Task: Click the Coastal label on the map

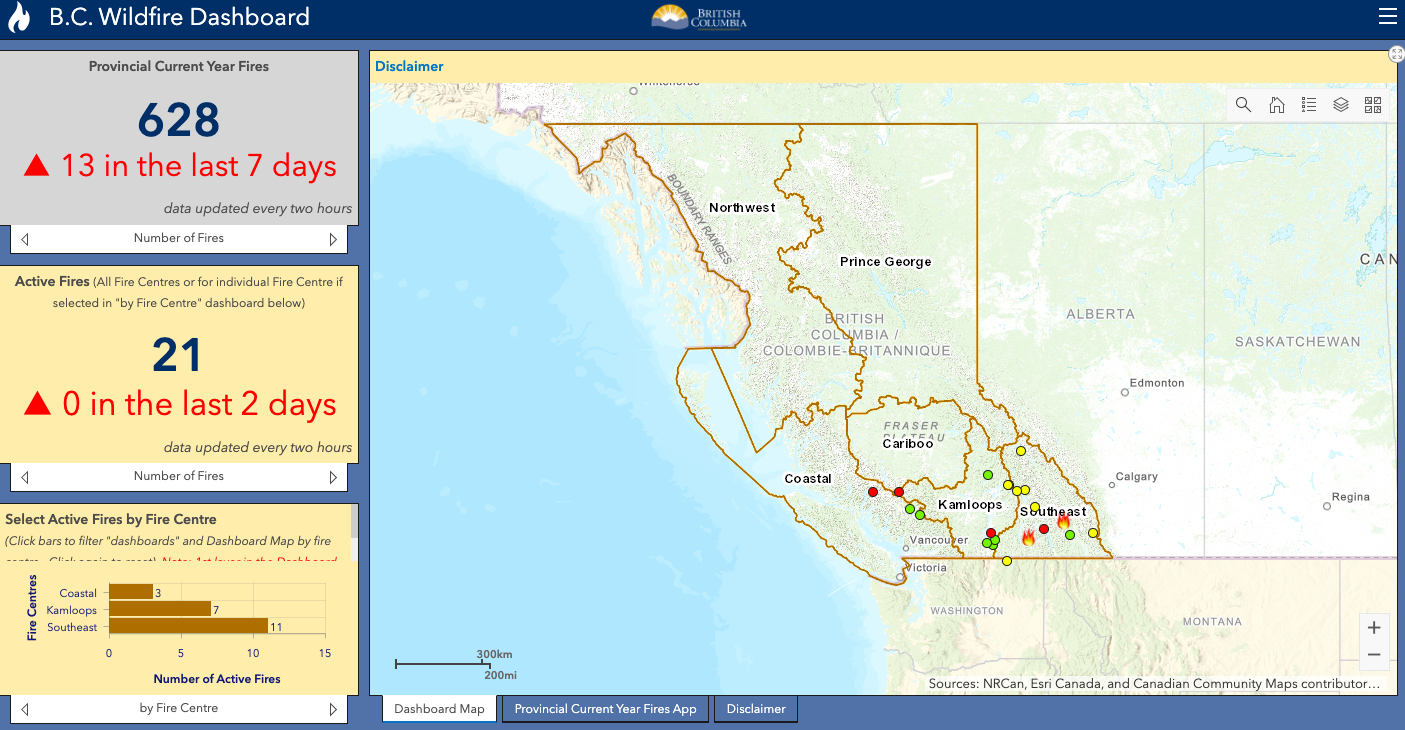Action: 808,479
